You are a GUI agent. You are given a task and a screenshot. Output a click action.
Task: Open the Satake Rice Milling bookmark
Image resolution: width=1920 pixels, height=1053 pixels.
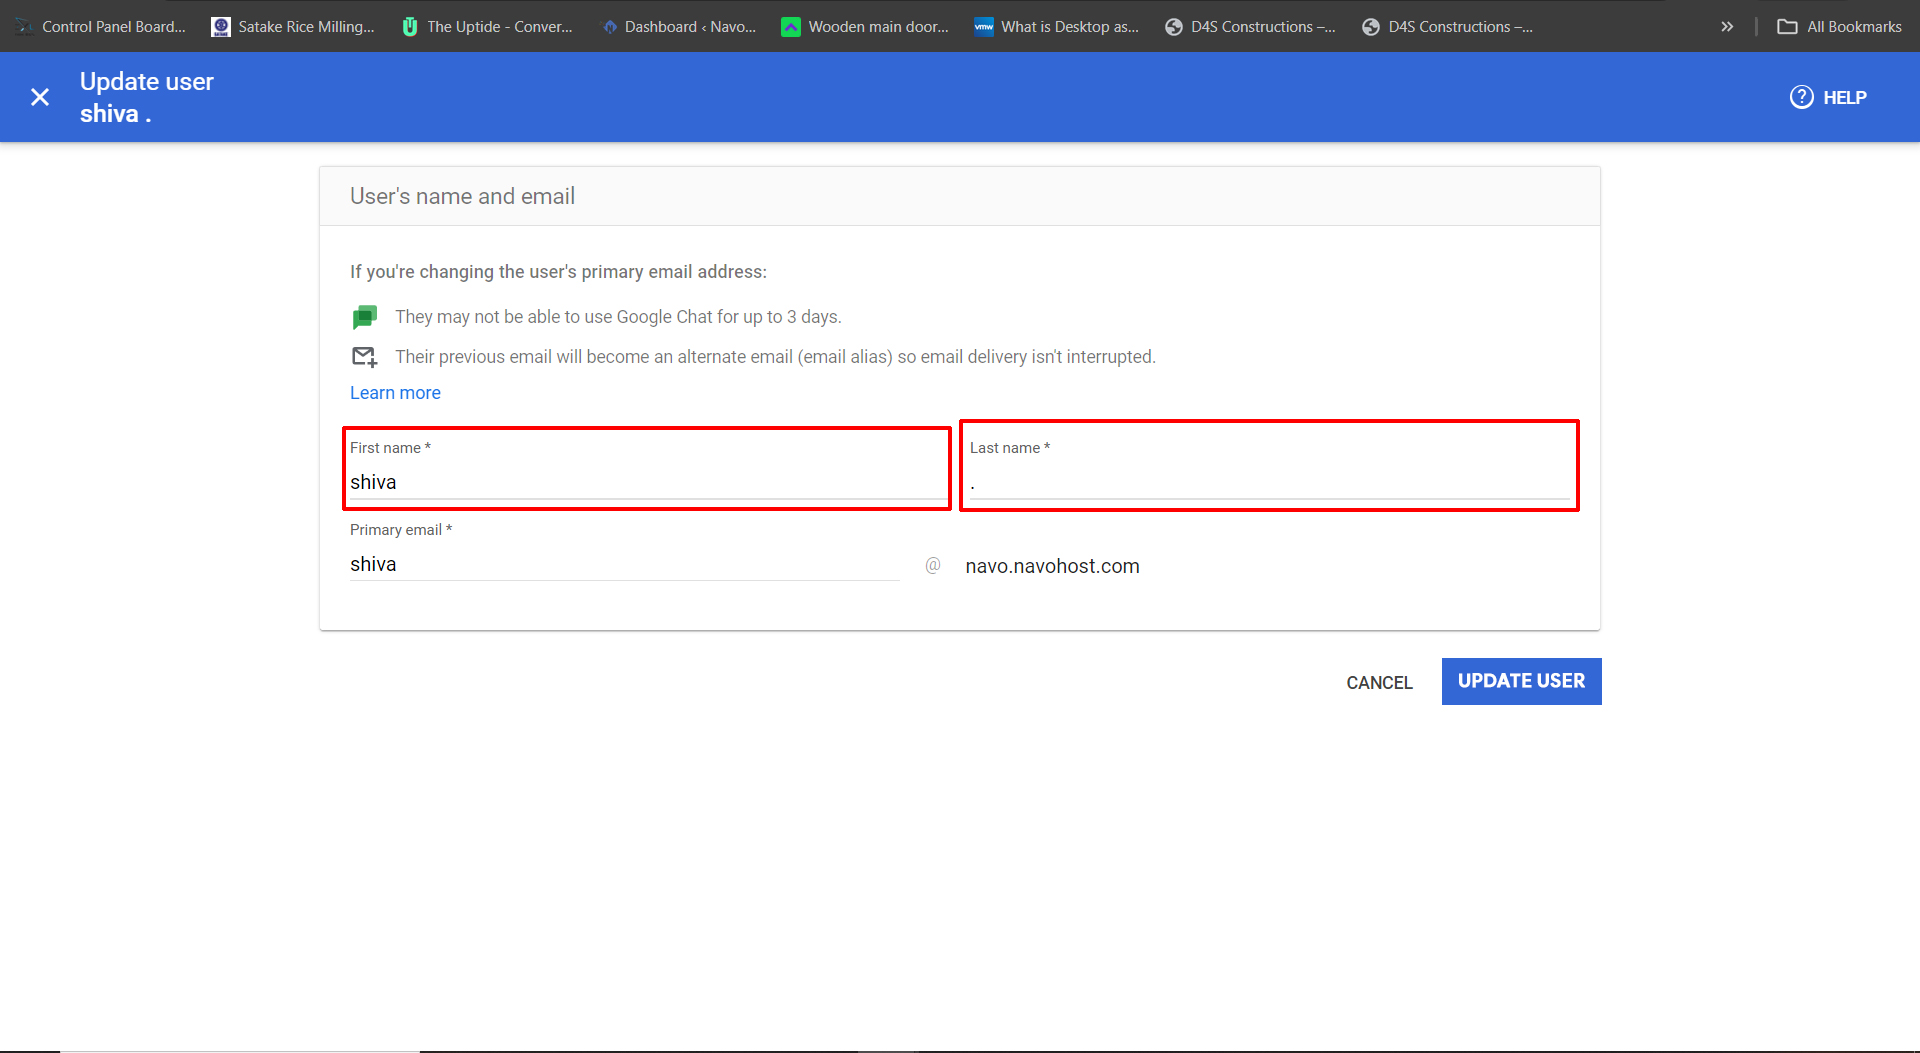tap(293, 27)
